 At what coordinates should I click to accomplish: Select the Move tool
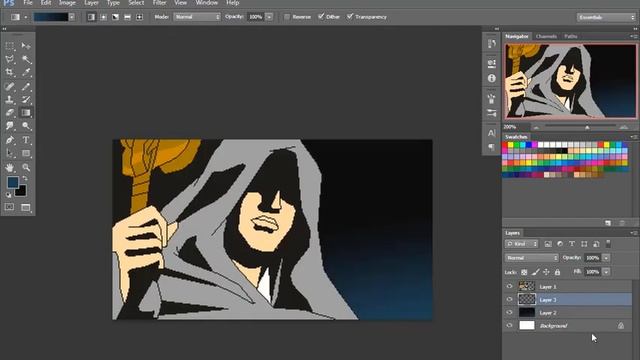26,46
